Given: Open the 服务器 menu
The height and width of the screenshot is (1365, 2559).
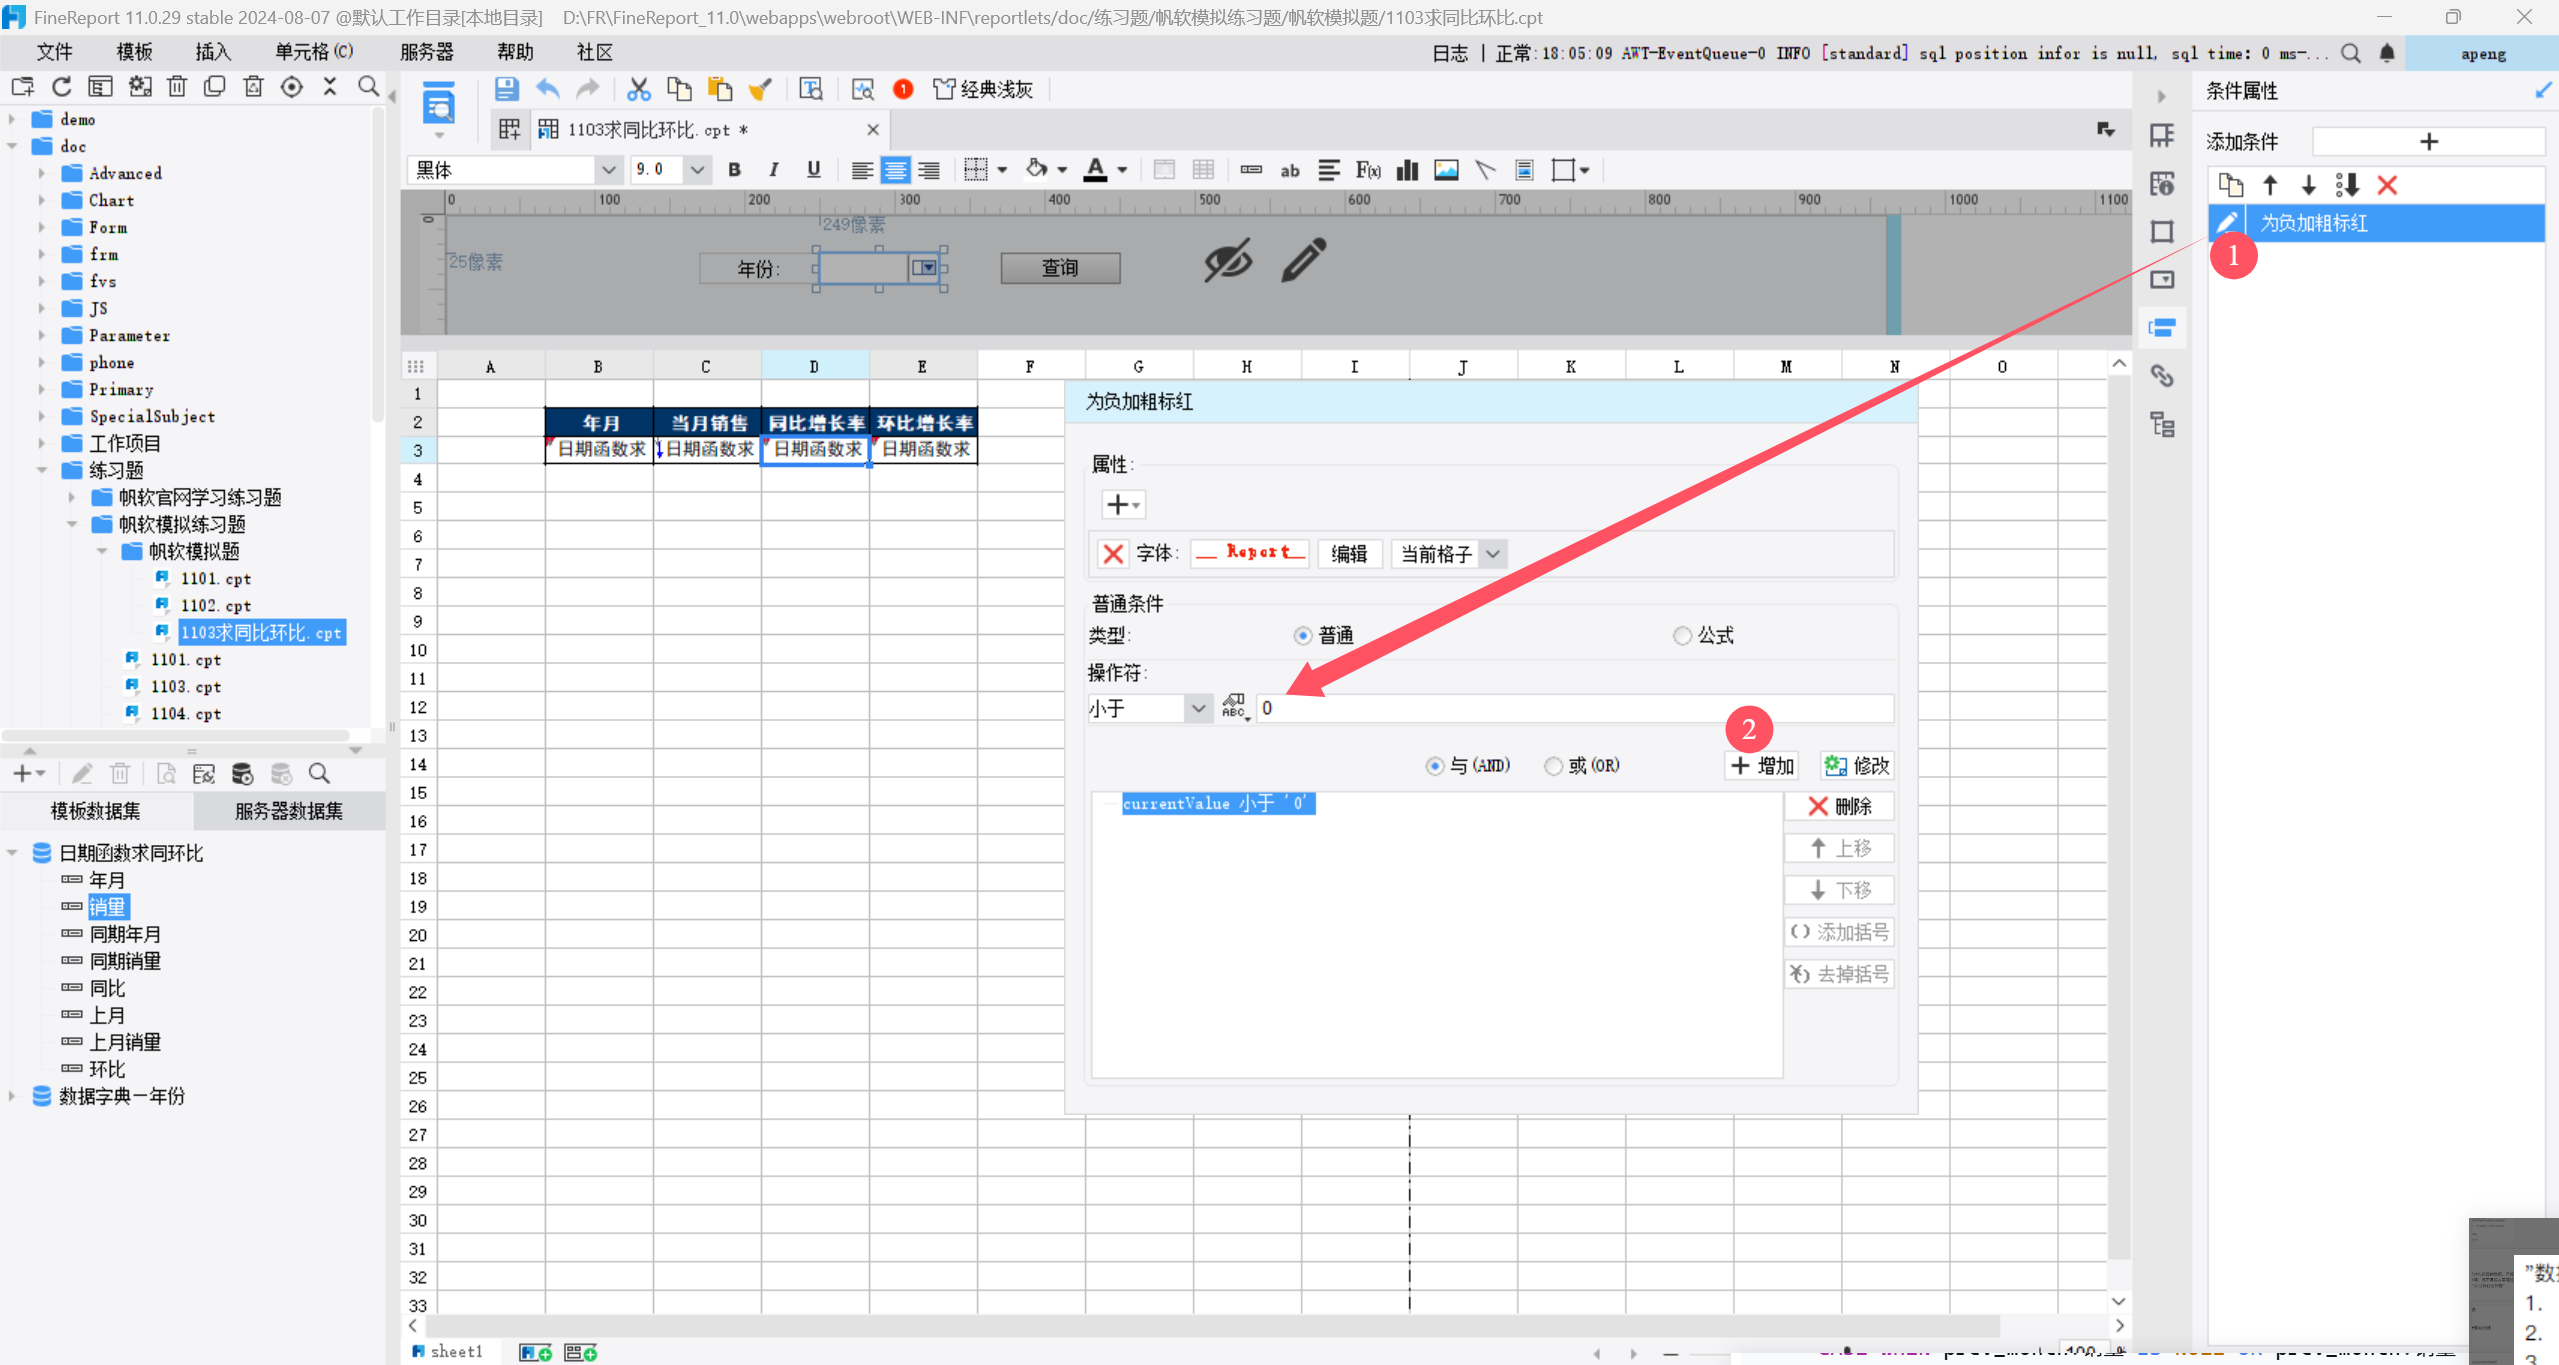Looking at the screenshot, I should click(x=426, y=52).
